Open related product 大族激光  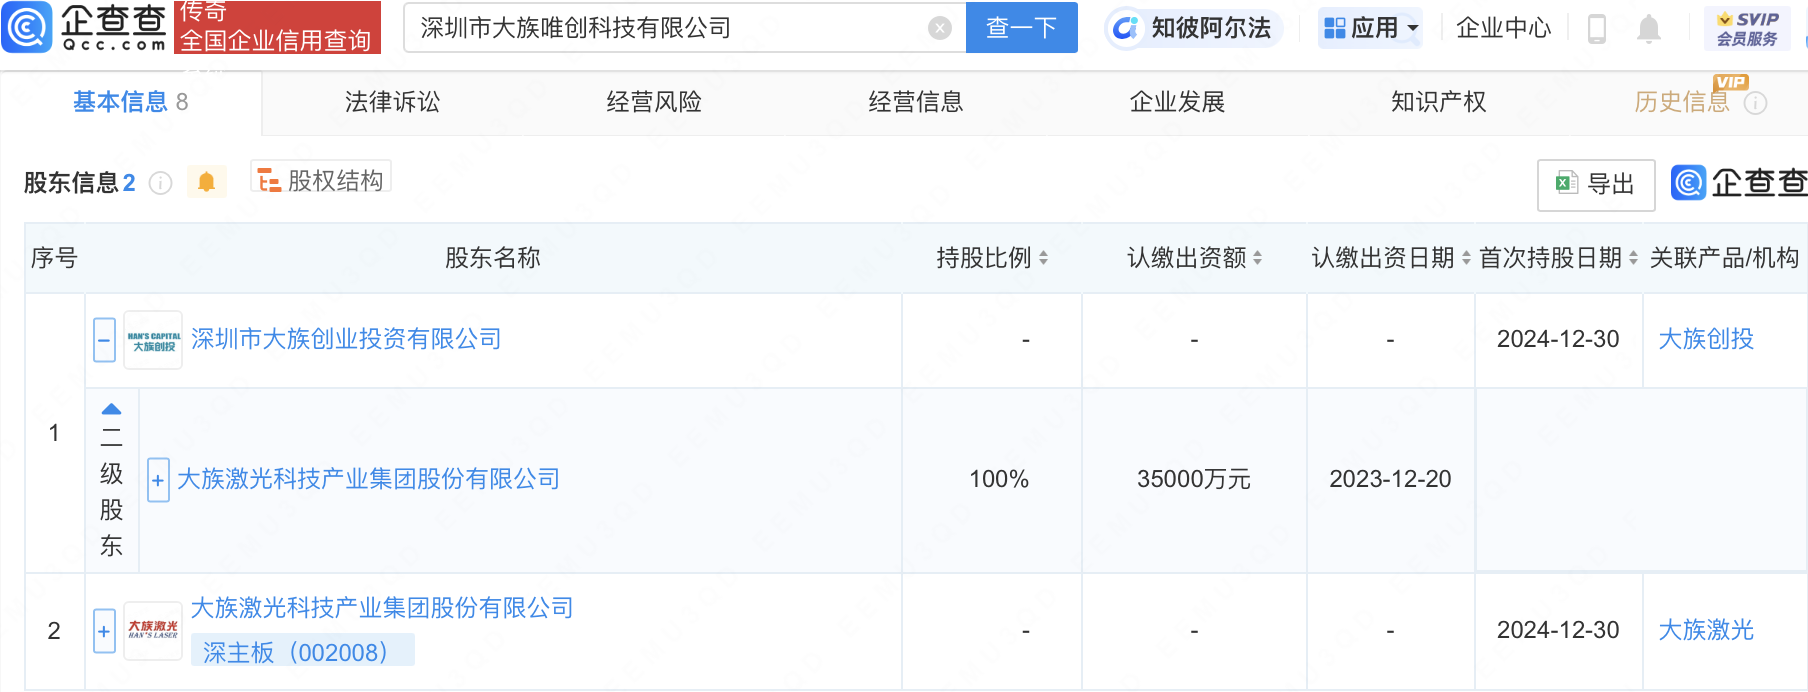tap(1706, 630)
